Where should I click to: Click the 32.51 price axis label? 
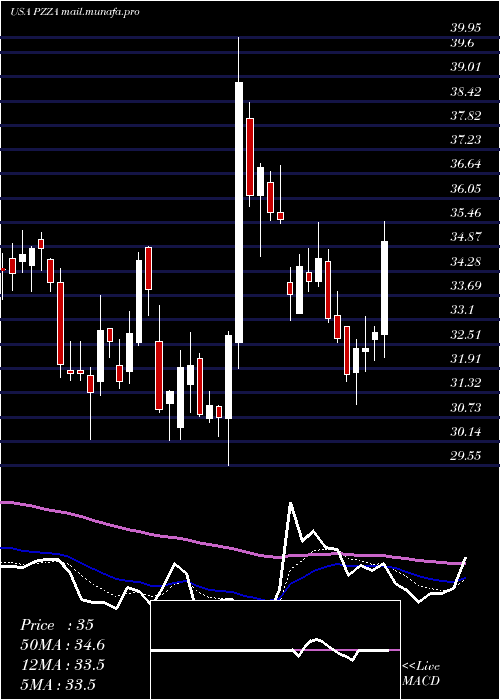[466, 334]
